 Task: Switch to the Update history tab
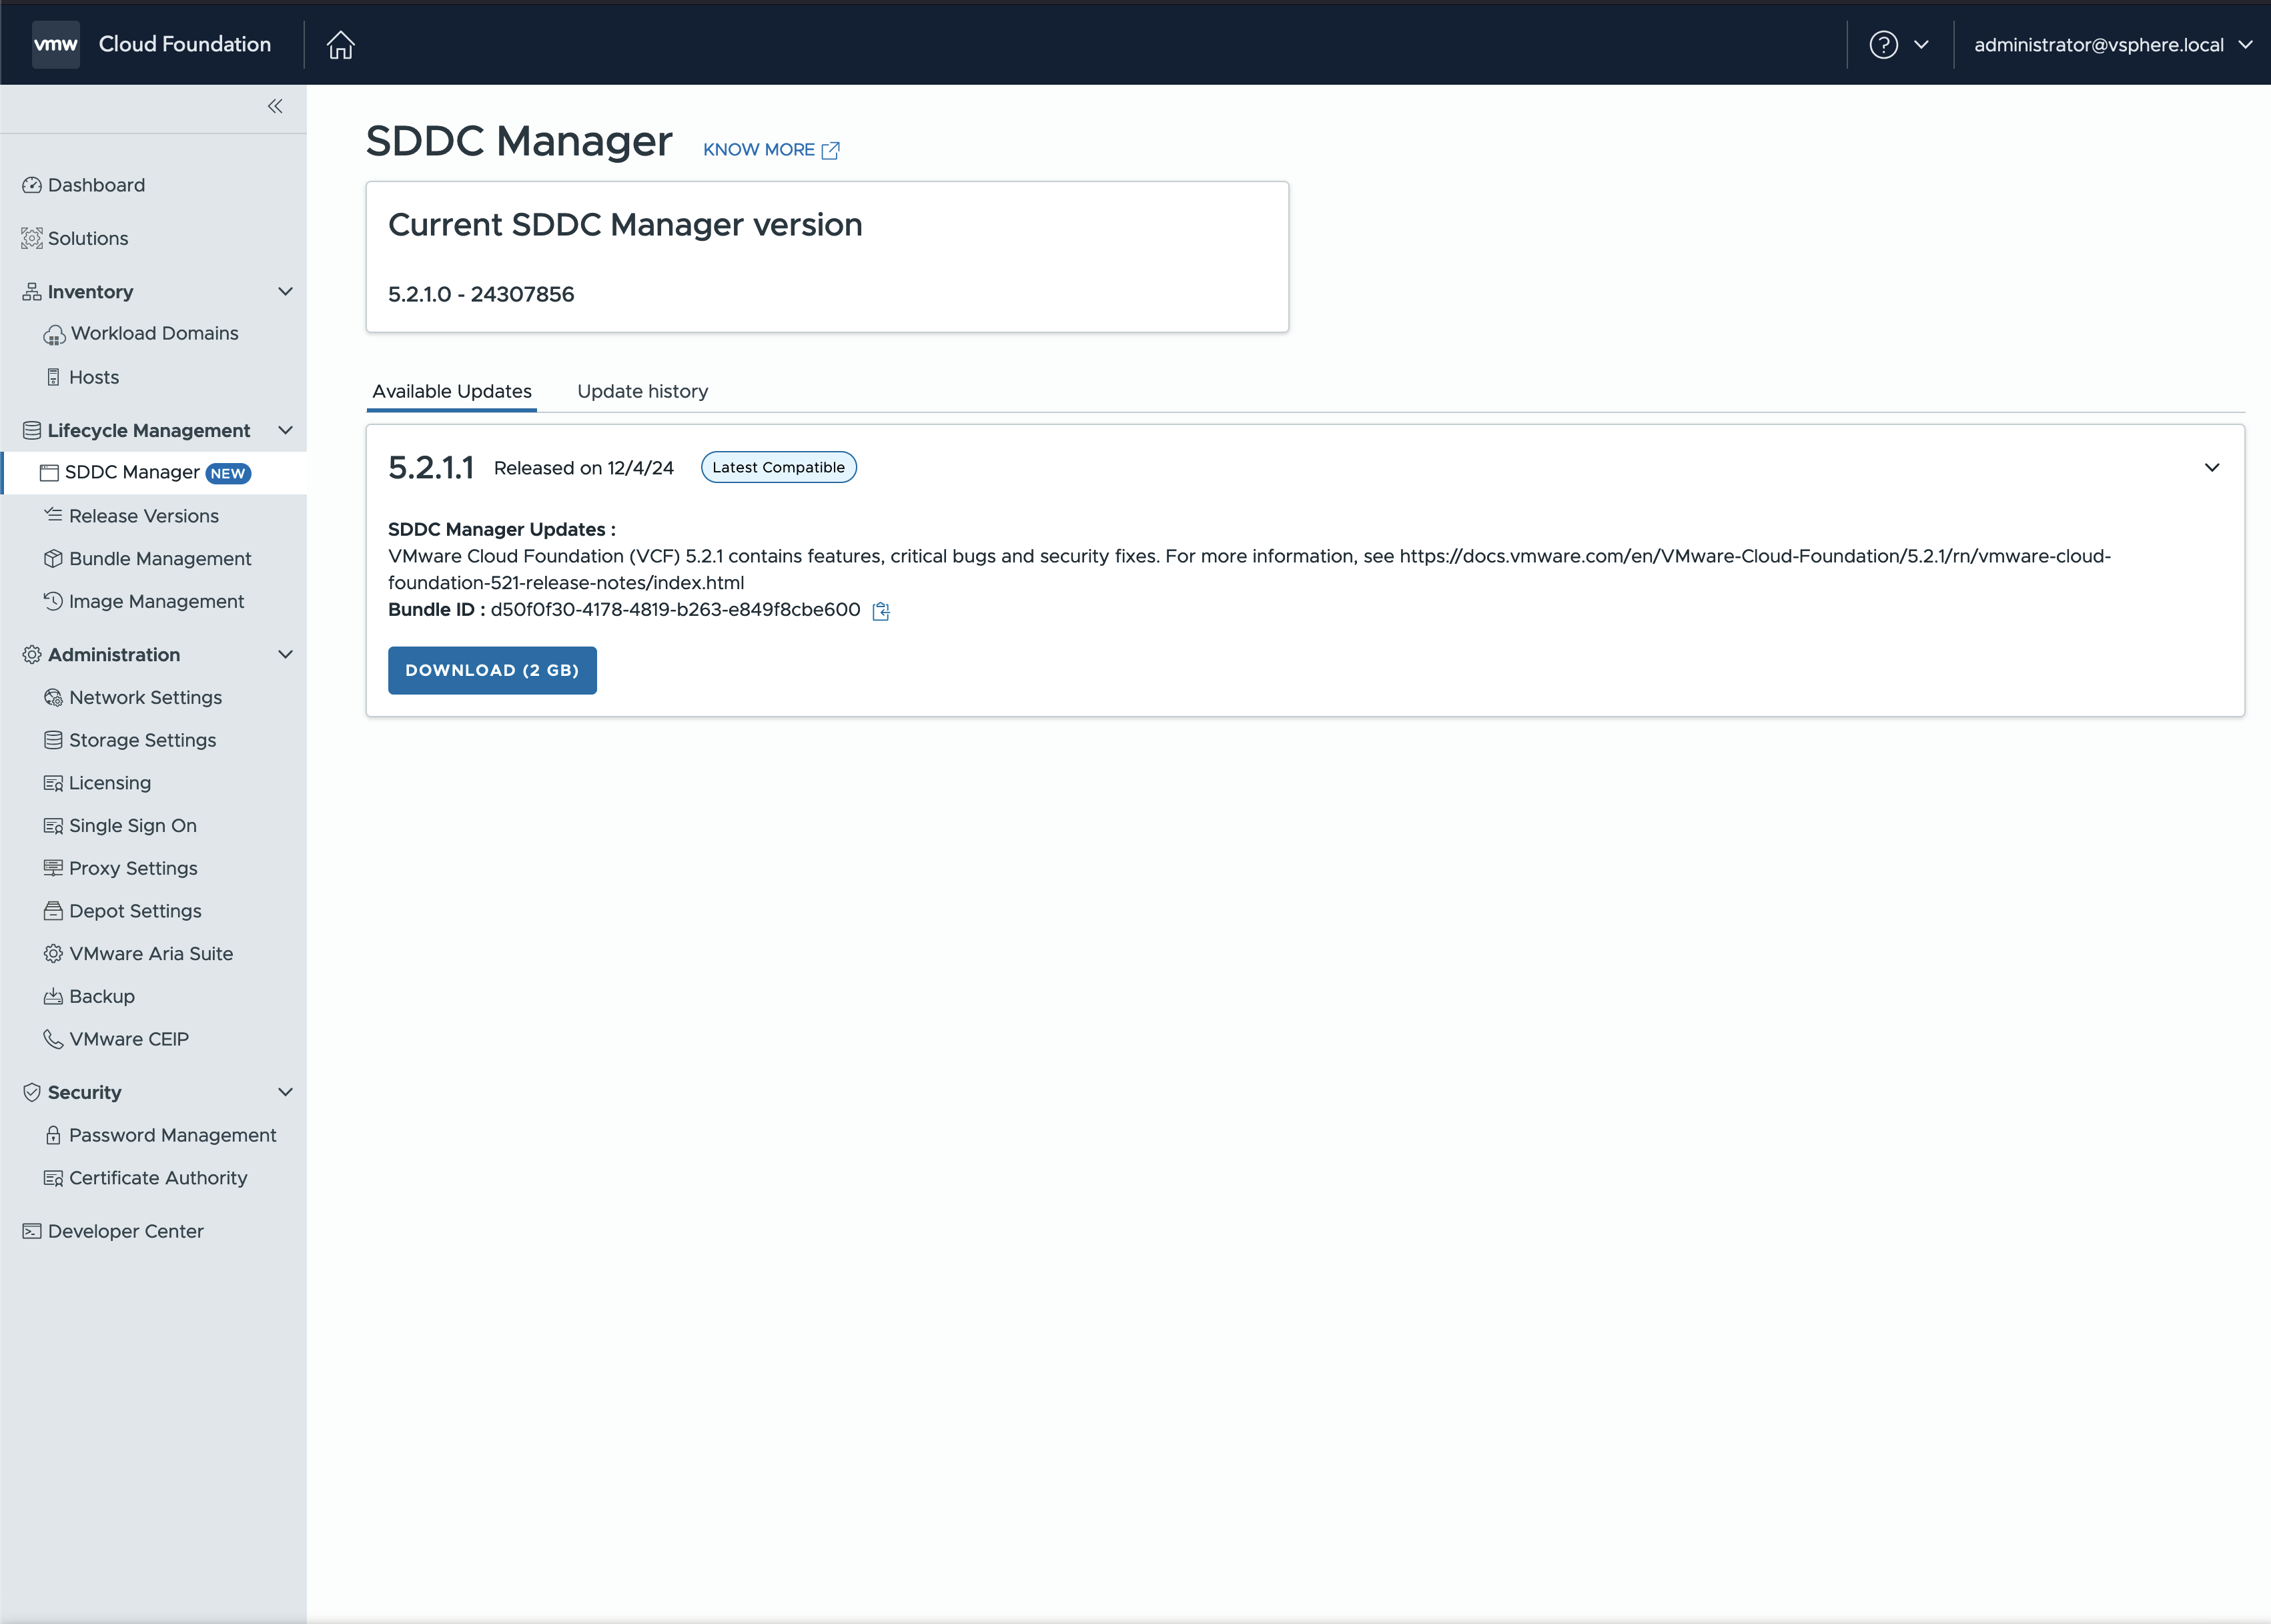tap(642, 391)
